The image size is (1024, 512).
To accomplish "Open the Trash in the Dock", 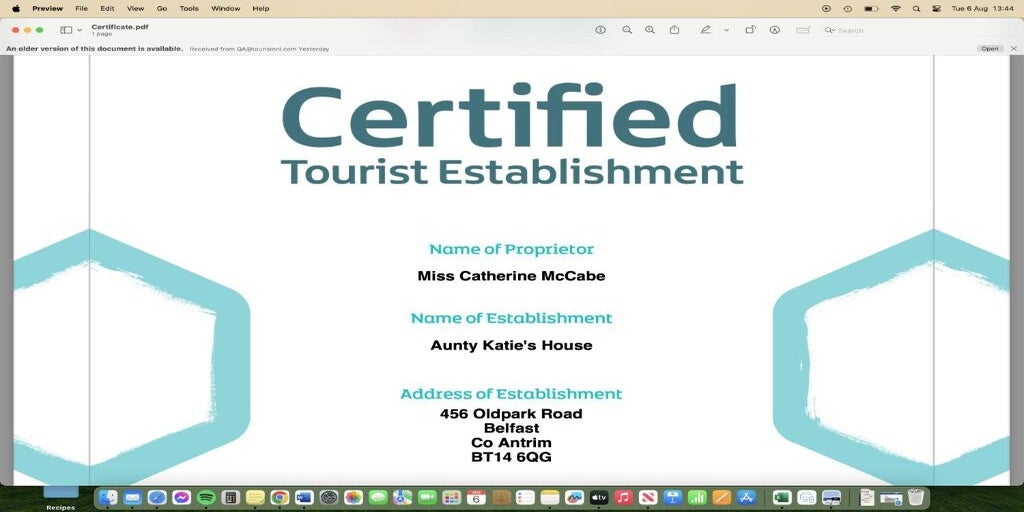I will [916, 498].
